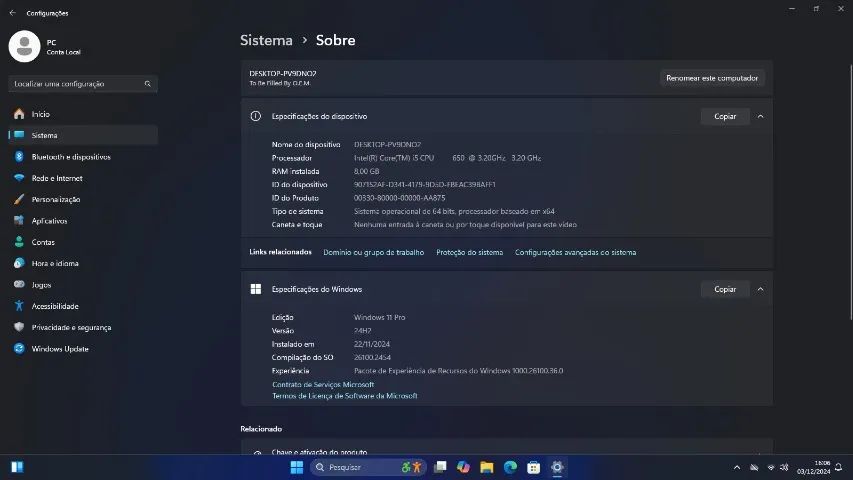Open the clock and date 03/12/2024

tap(814, 467)
